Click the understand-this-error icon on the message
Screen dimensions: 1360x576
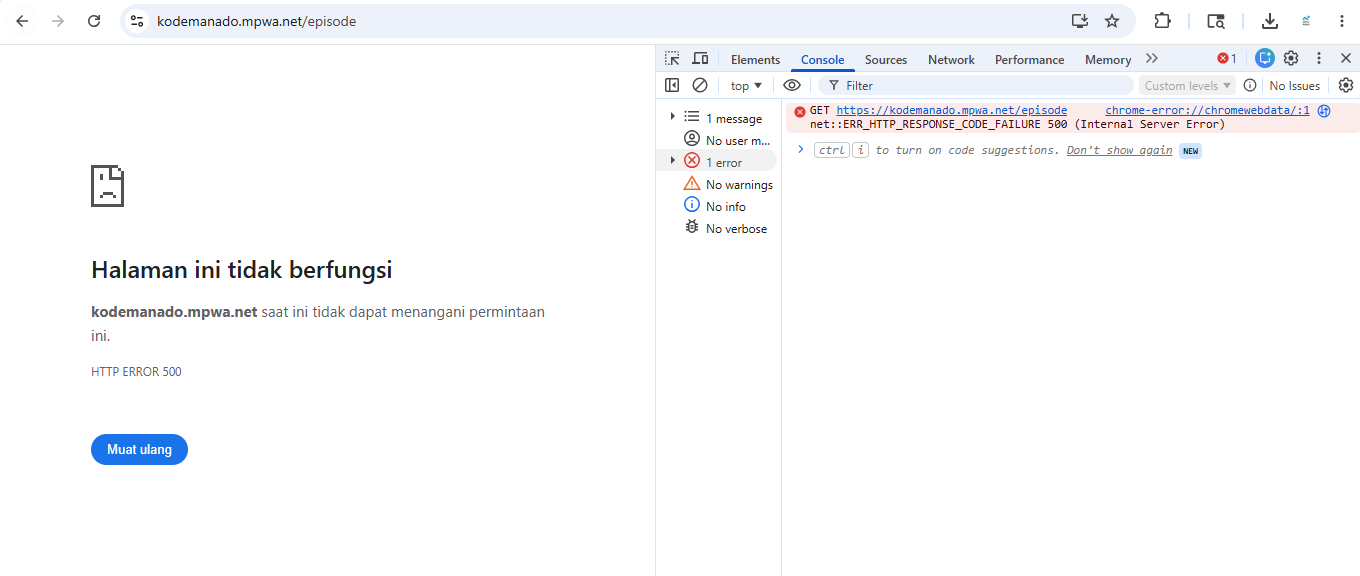(x=1324, y=111)
